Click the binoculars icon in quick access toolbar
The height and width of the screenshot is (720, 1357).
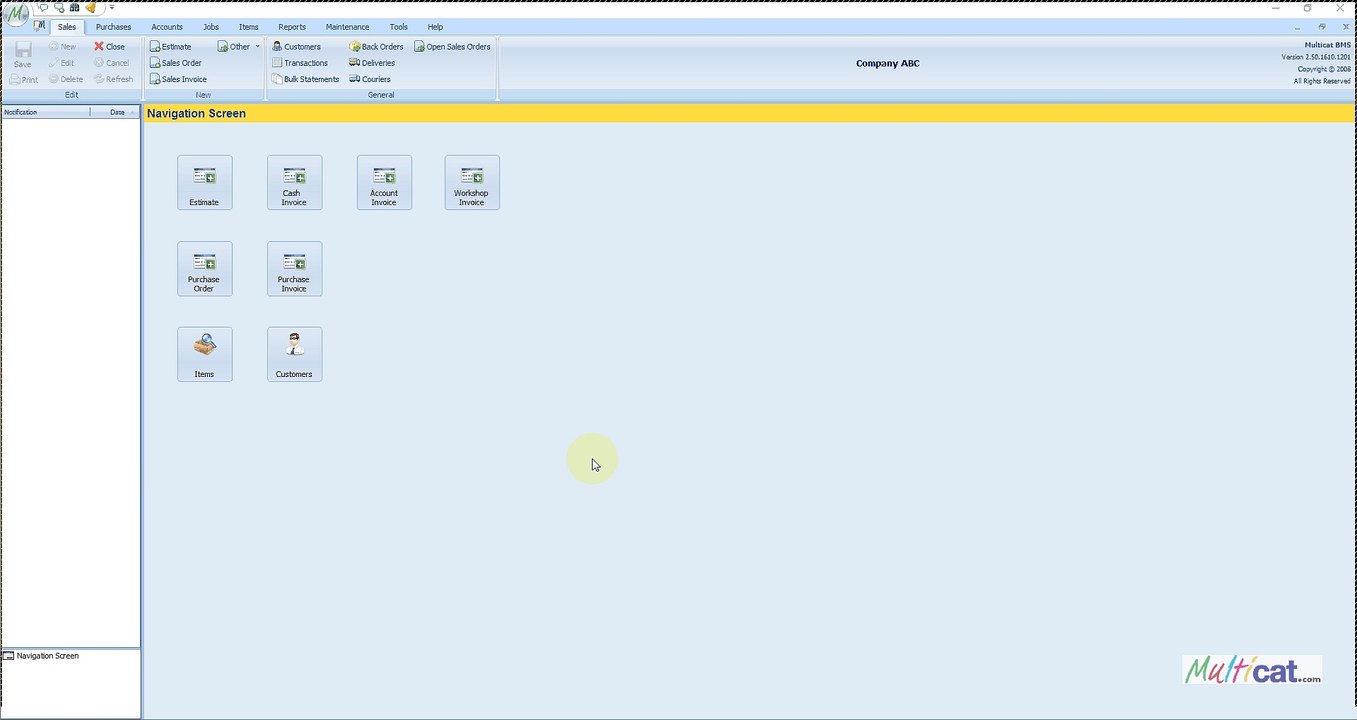pos(74,7)
